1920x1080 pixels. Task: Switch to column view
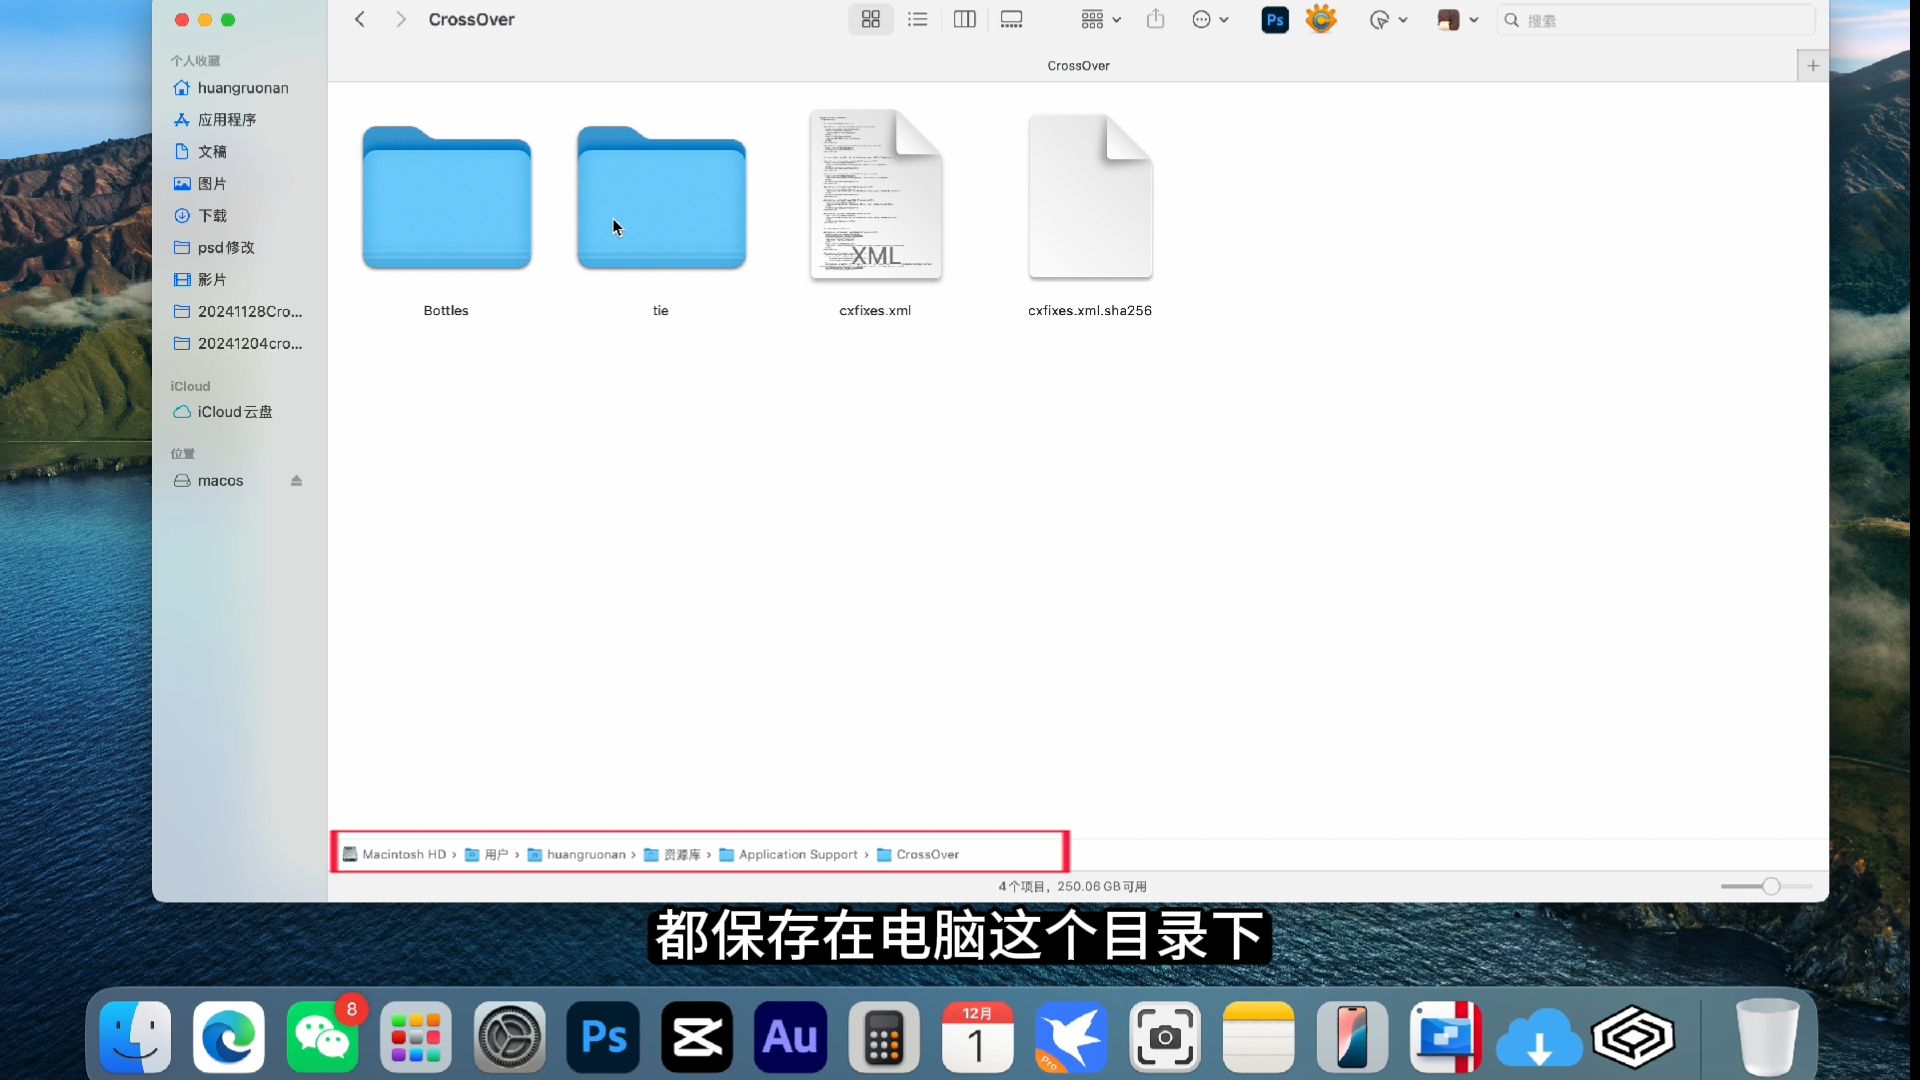964,19
